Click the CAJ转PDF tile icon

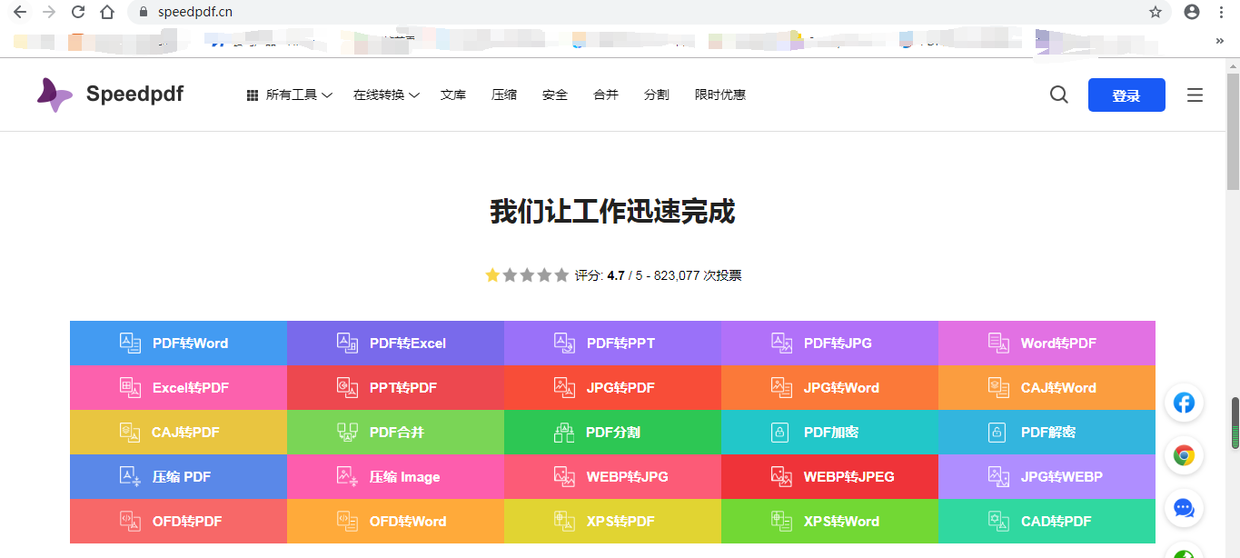(x=131, y=432)
